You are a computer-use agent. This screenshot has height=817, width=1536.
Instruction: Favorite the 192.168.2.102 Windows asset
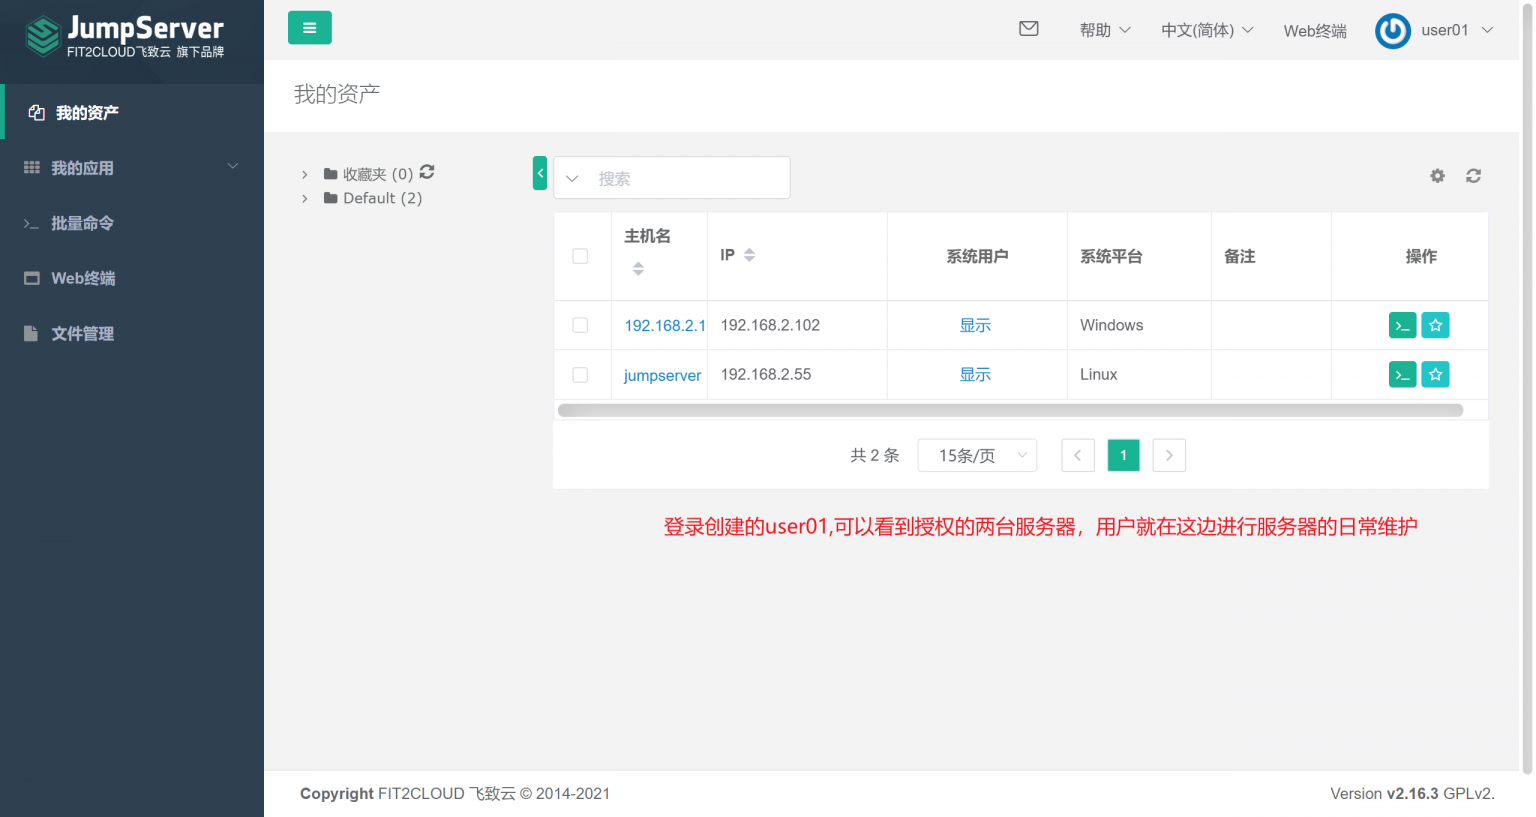(x=1435, y=325)
